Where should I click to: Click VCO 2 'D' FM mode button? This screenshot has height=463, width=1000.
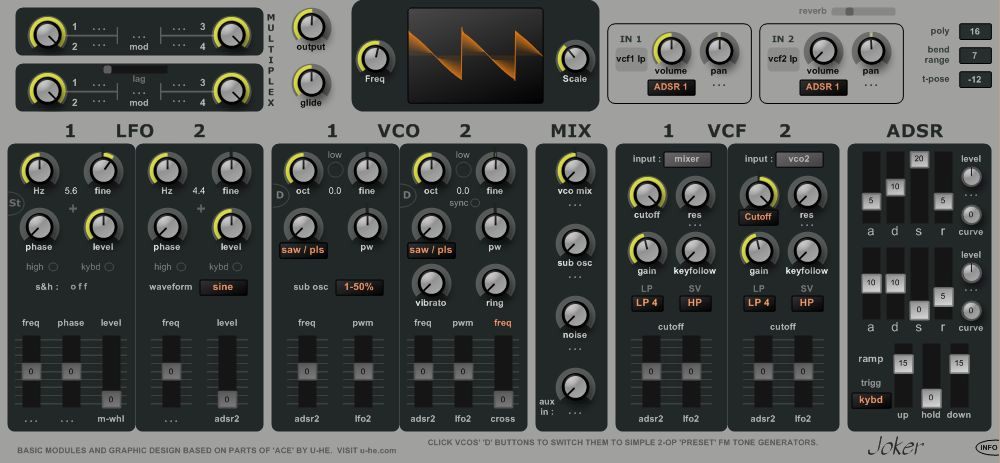[x=407, y=195]
